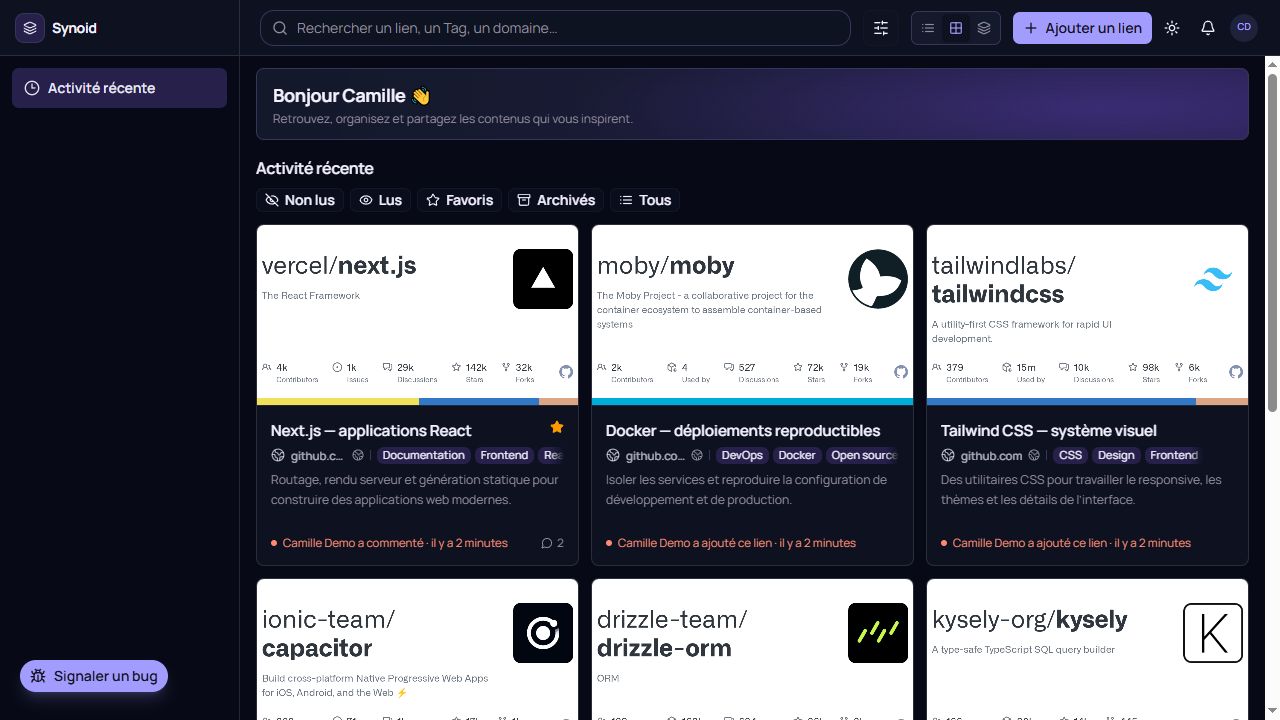Click GitHub icon on the moby preview

coord(901,372)
